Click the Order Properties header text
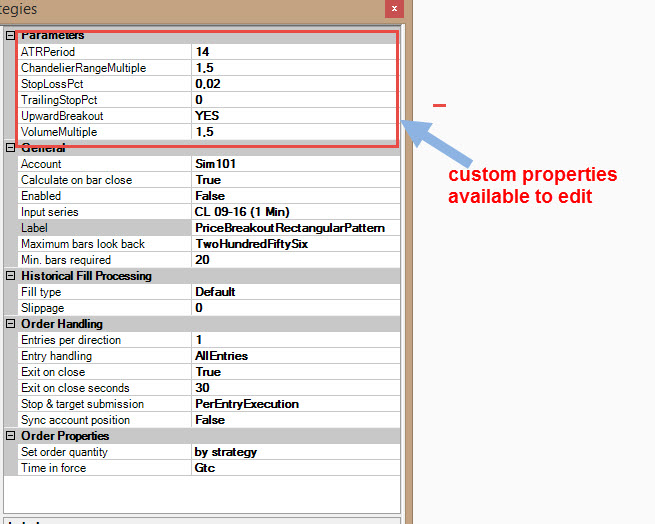Viewport: 655px width, 524px height. coord(65,436)
